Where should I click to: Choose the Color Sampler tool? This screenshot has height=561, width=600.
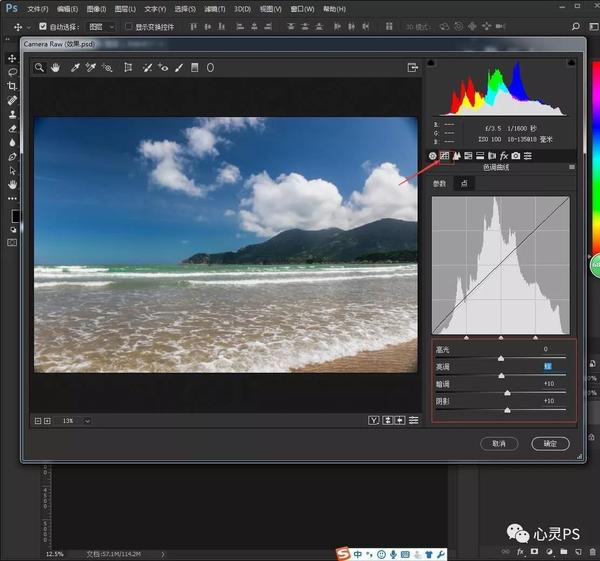[x=91, y=68]
